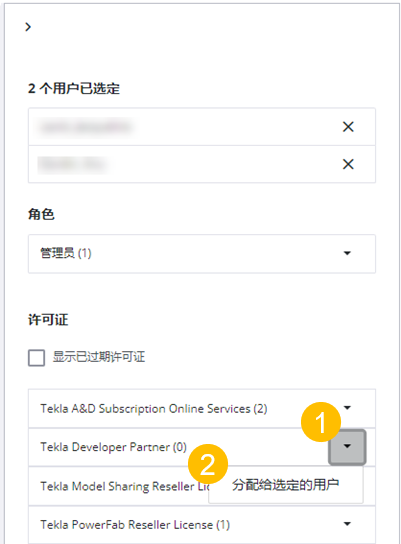The height and width of the screenshot is (544, 401).
Task: Click the yellow number 2 step marker
Action: (x=208, y=464)
